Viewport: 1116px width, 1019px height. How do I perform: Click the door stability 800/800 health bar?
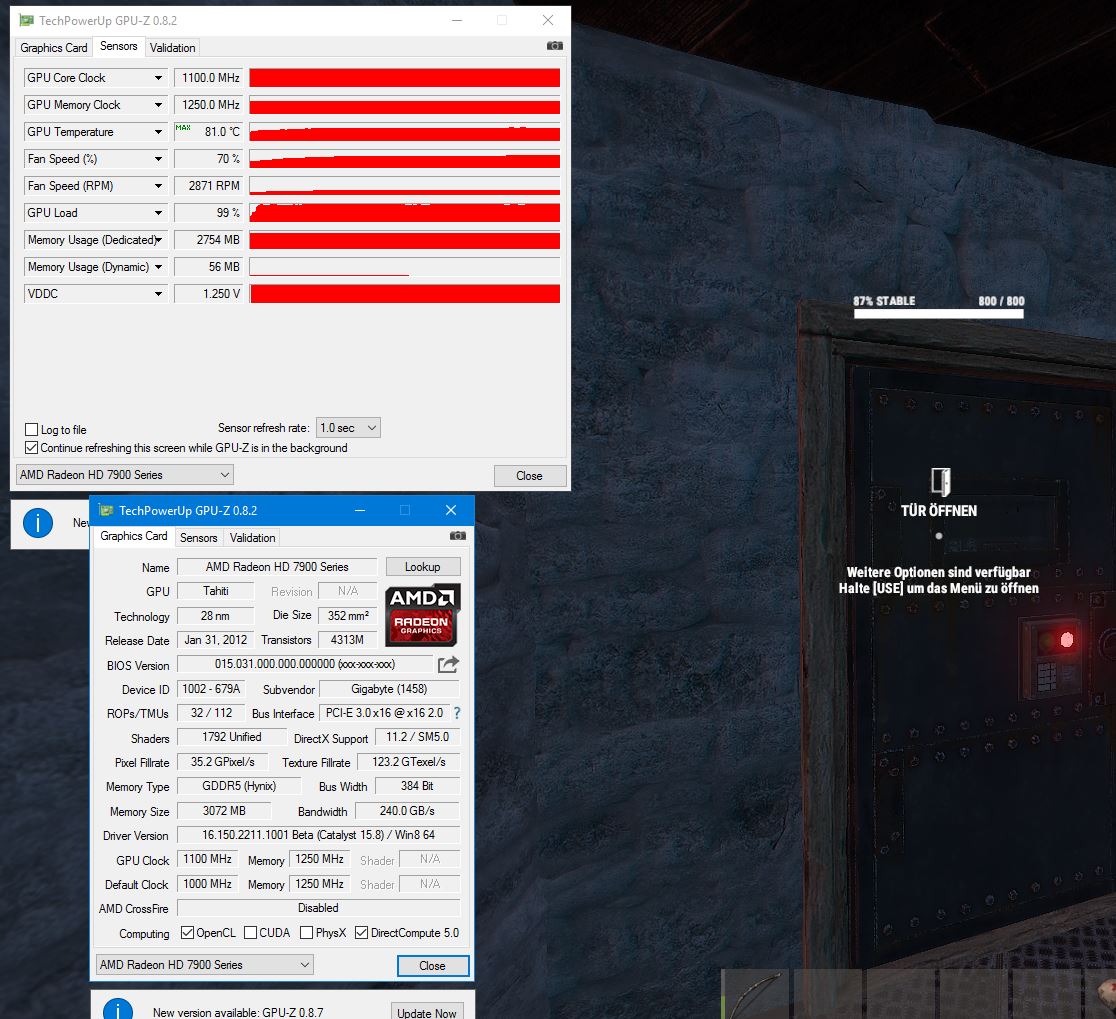[x=939, y=314]
